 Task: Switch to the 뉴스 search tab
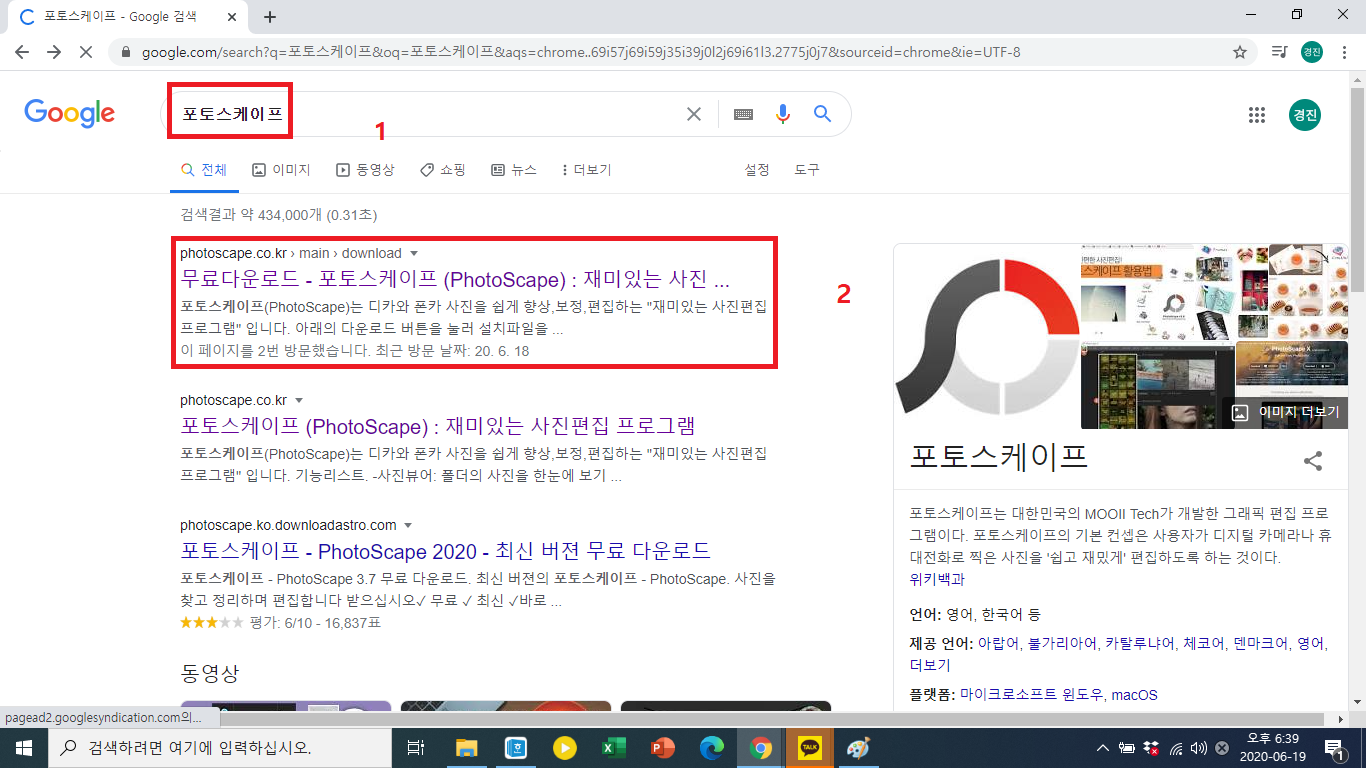[514, 170]
